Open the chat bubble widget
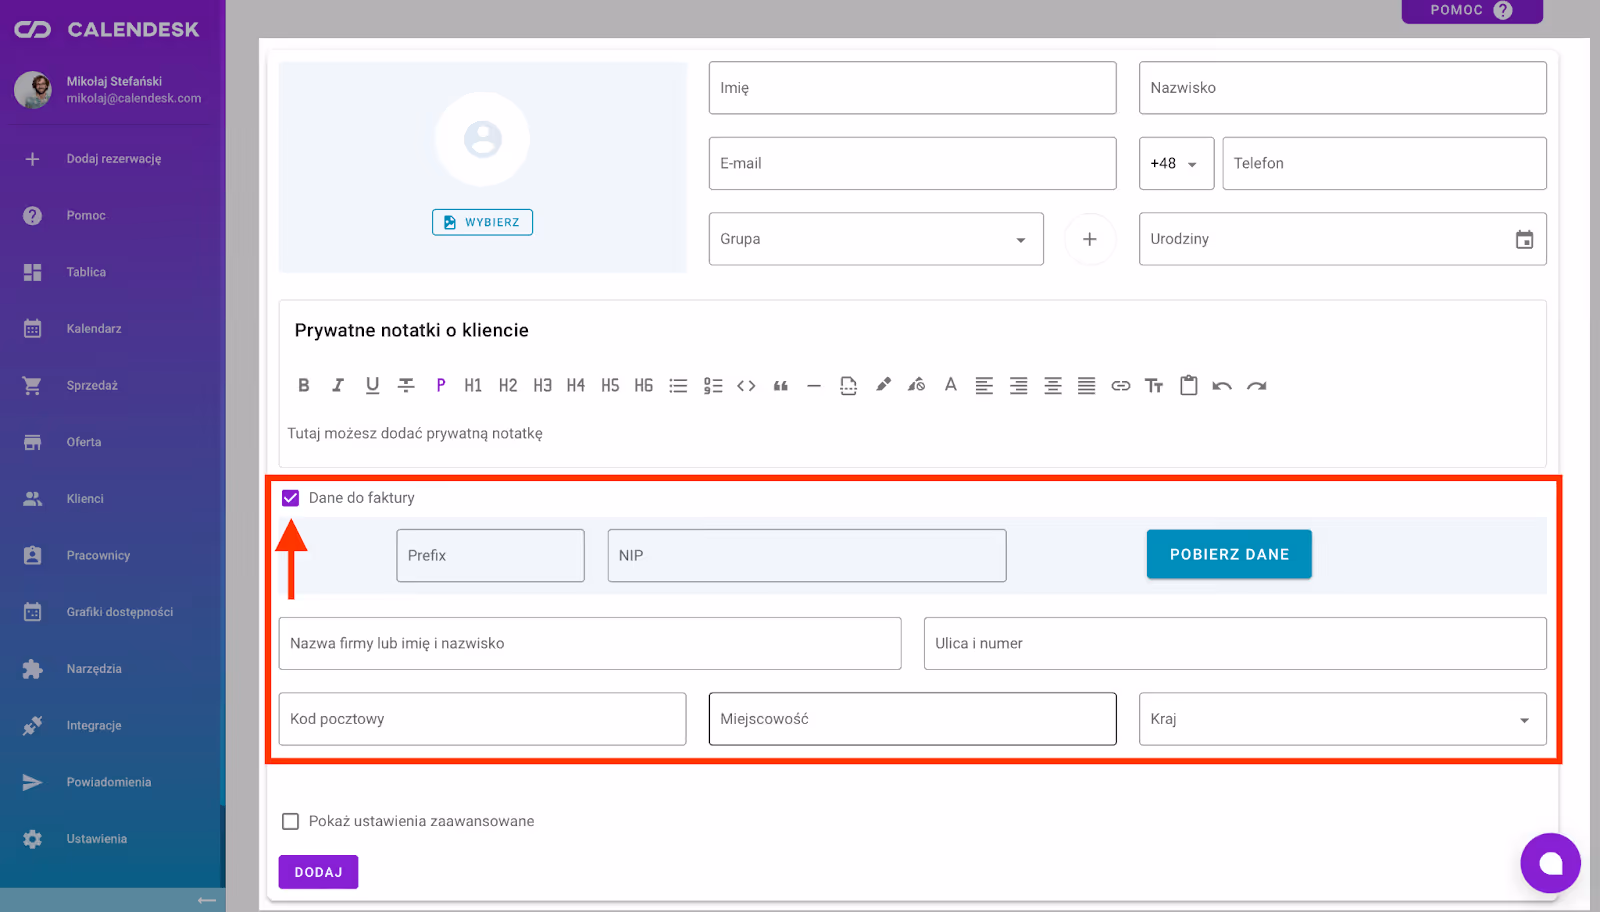1600x912 pixels. pyautogui.click(x=1550, y=863)
